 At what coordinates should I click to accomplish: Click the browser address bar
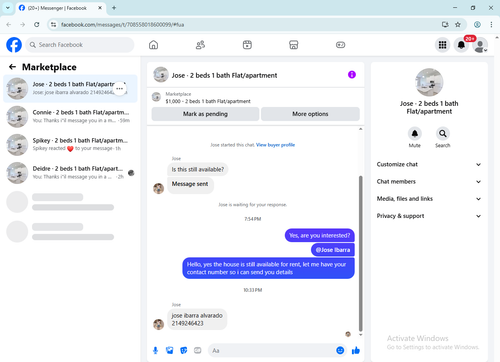point(247,25)
